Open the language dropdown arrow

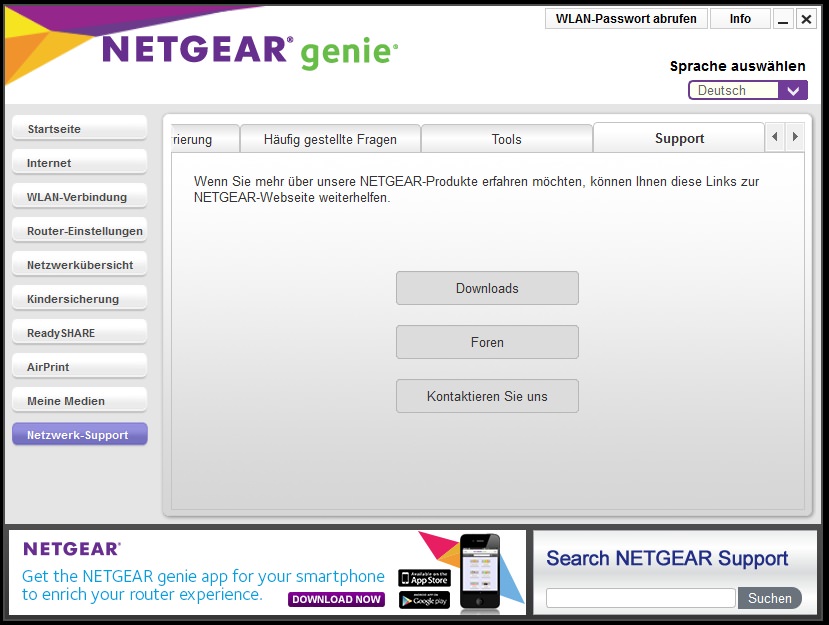[x=793, y=90]
